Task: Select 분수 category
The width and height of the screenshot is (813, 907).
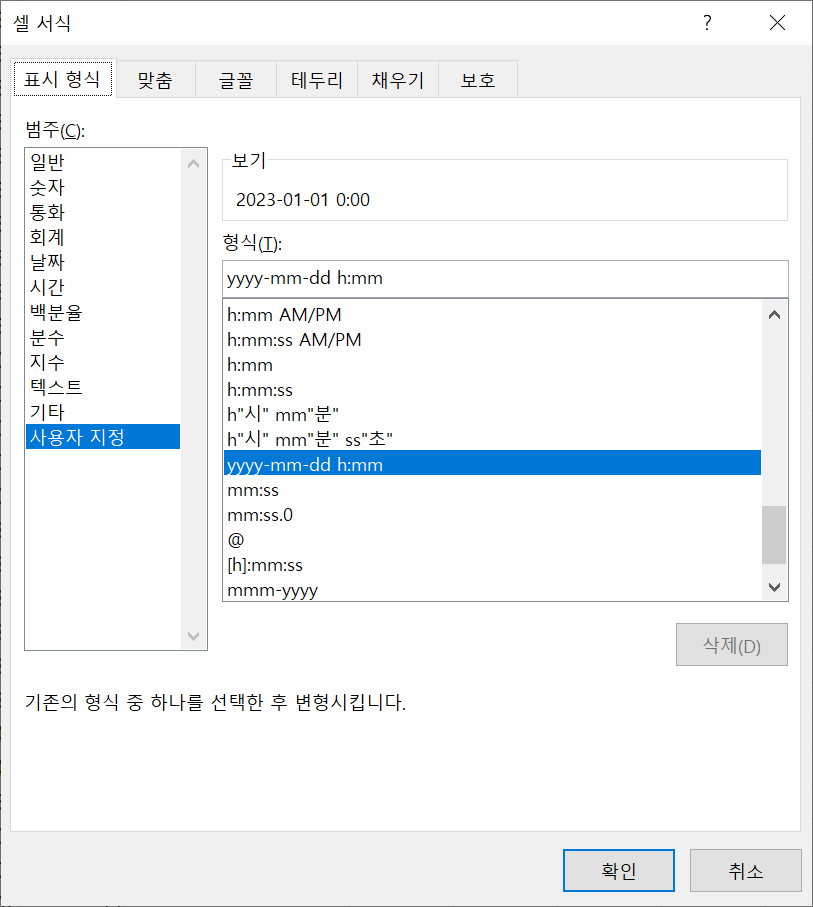Action: coord(103,337)
